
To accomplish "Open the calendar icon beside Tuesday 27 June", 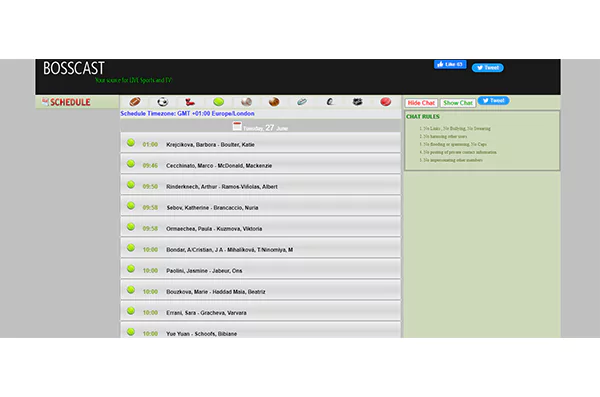I will tap(237, 126).
